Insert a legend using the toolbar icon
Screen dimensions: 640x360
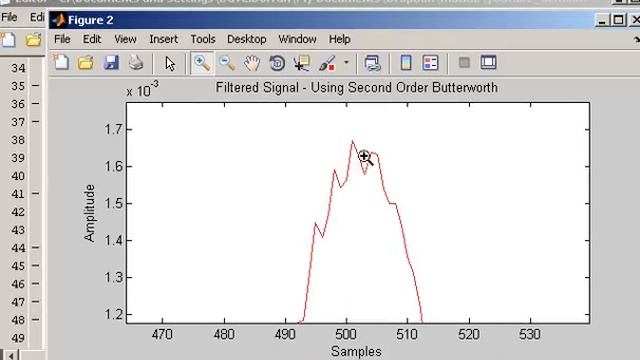(431, 63)
